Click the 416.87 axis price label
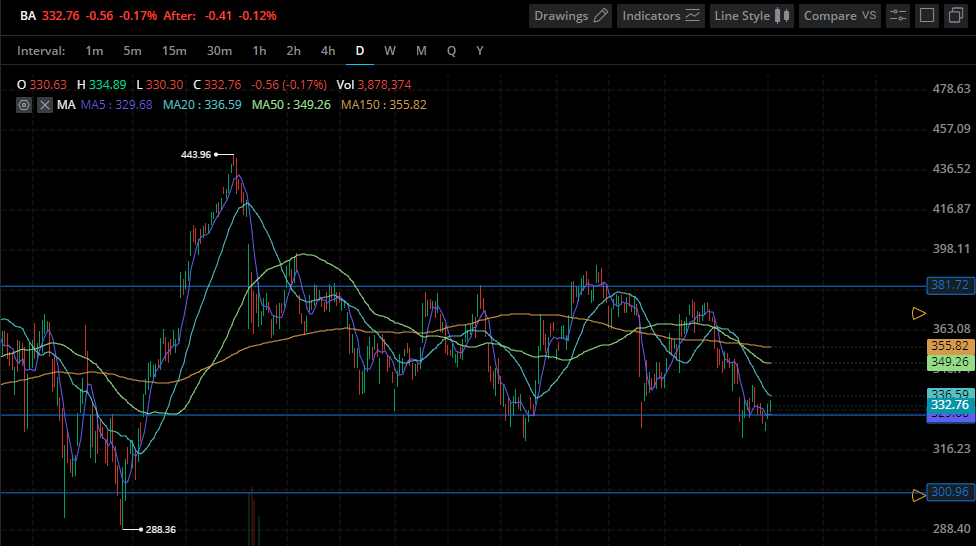The height and width of the screenshot is (546, 976). 951,209
